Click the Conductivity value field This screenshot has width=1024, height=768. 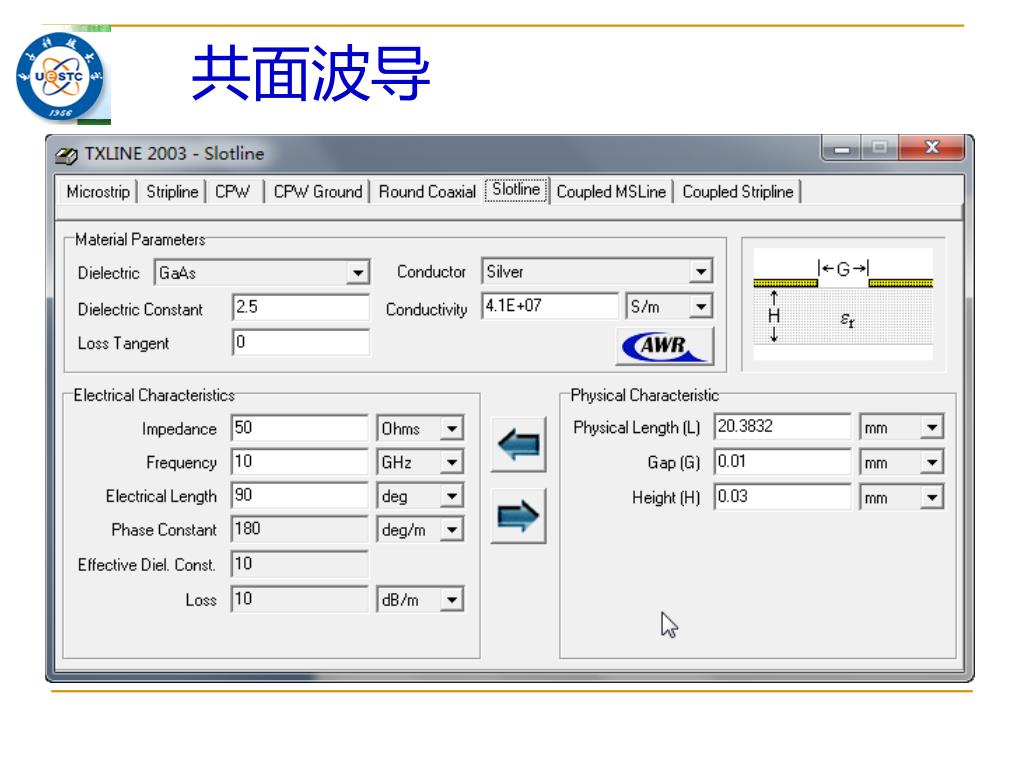(x=550, y=306)
